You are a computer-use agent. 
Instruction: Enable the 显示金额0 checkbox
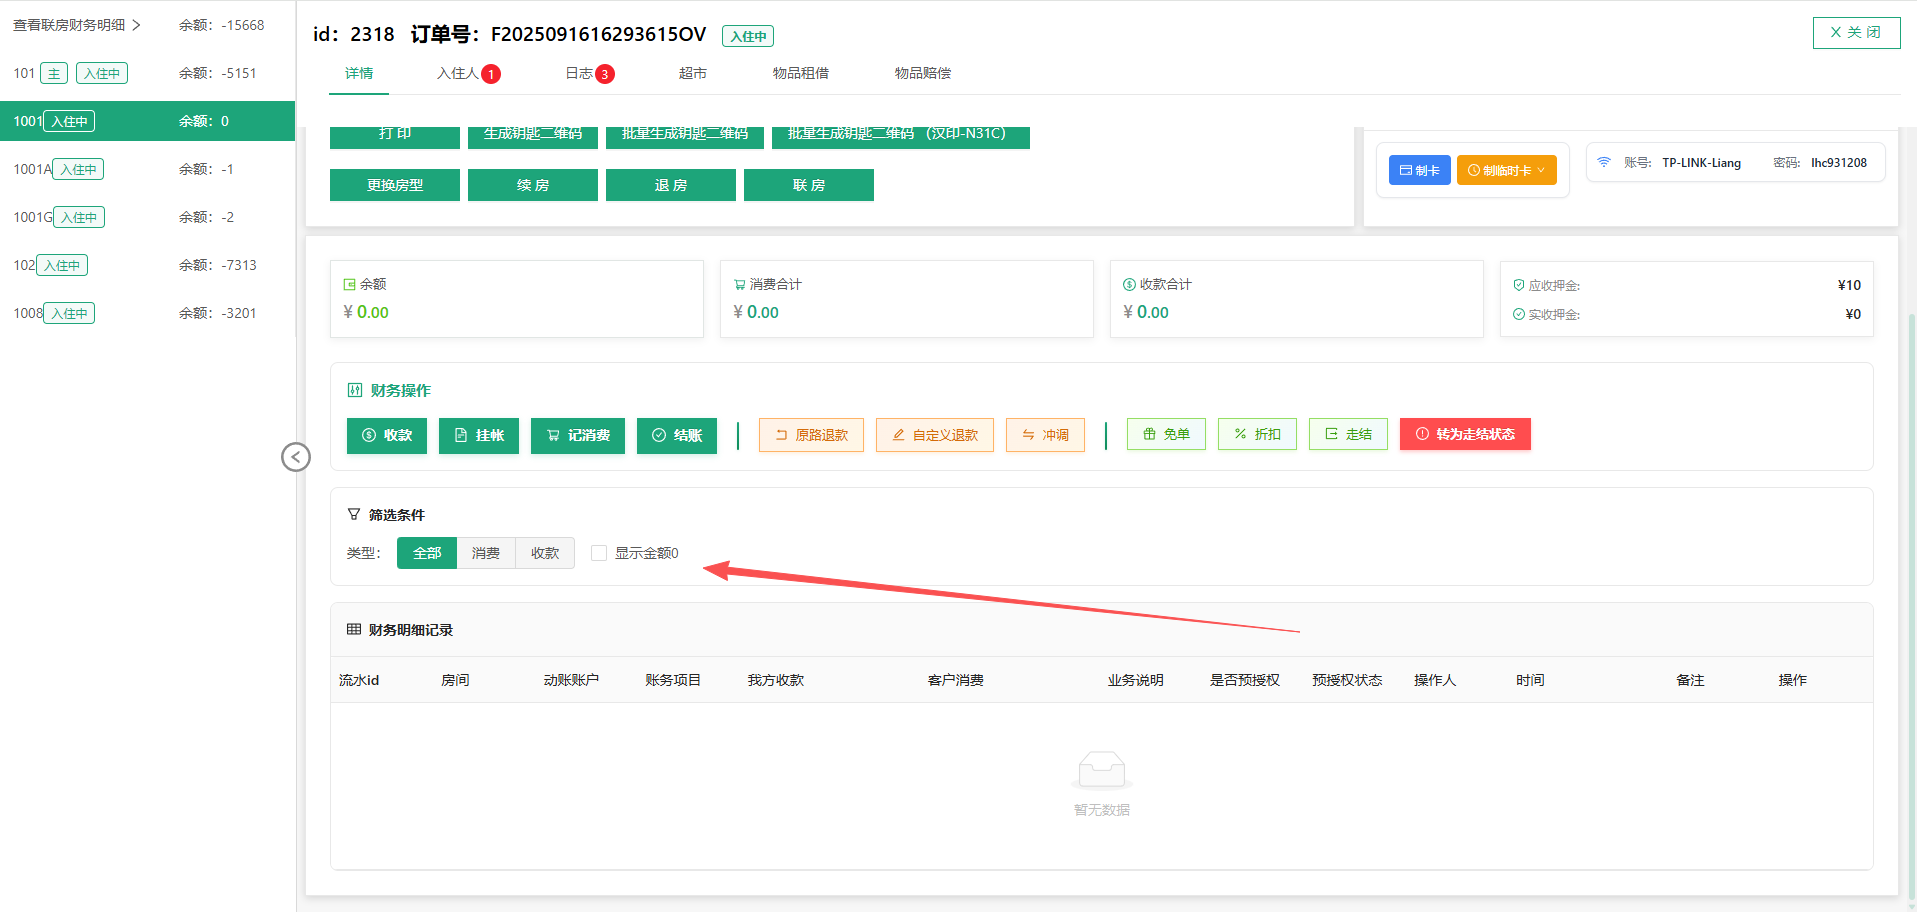pyautogui.click(x=599, y=553)
